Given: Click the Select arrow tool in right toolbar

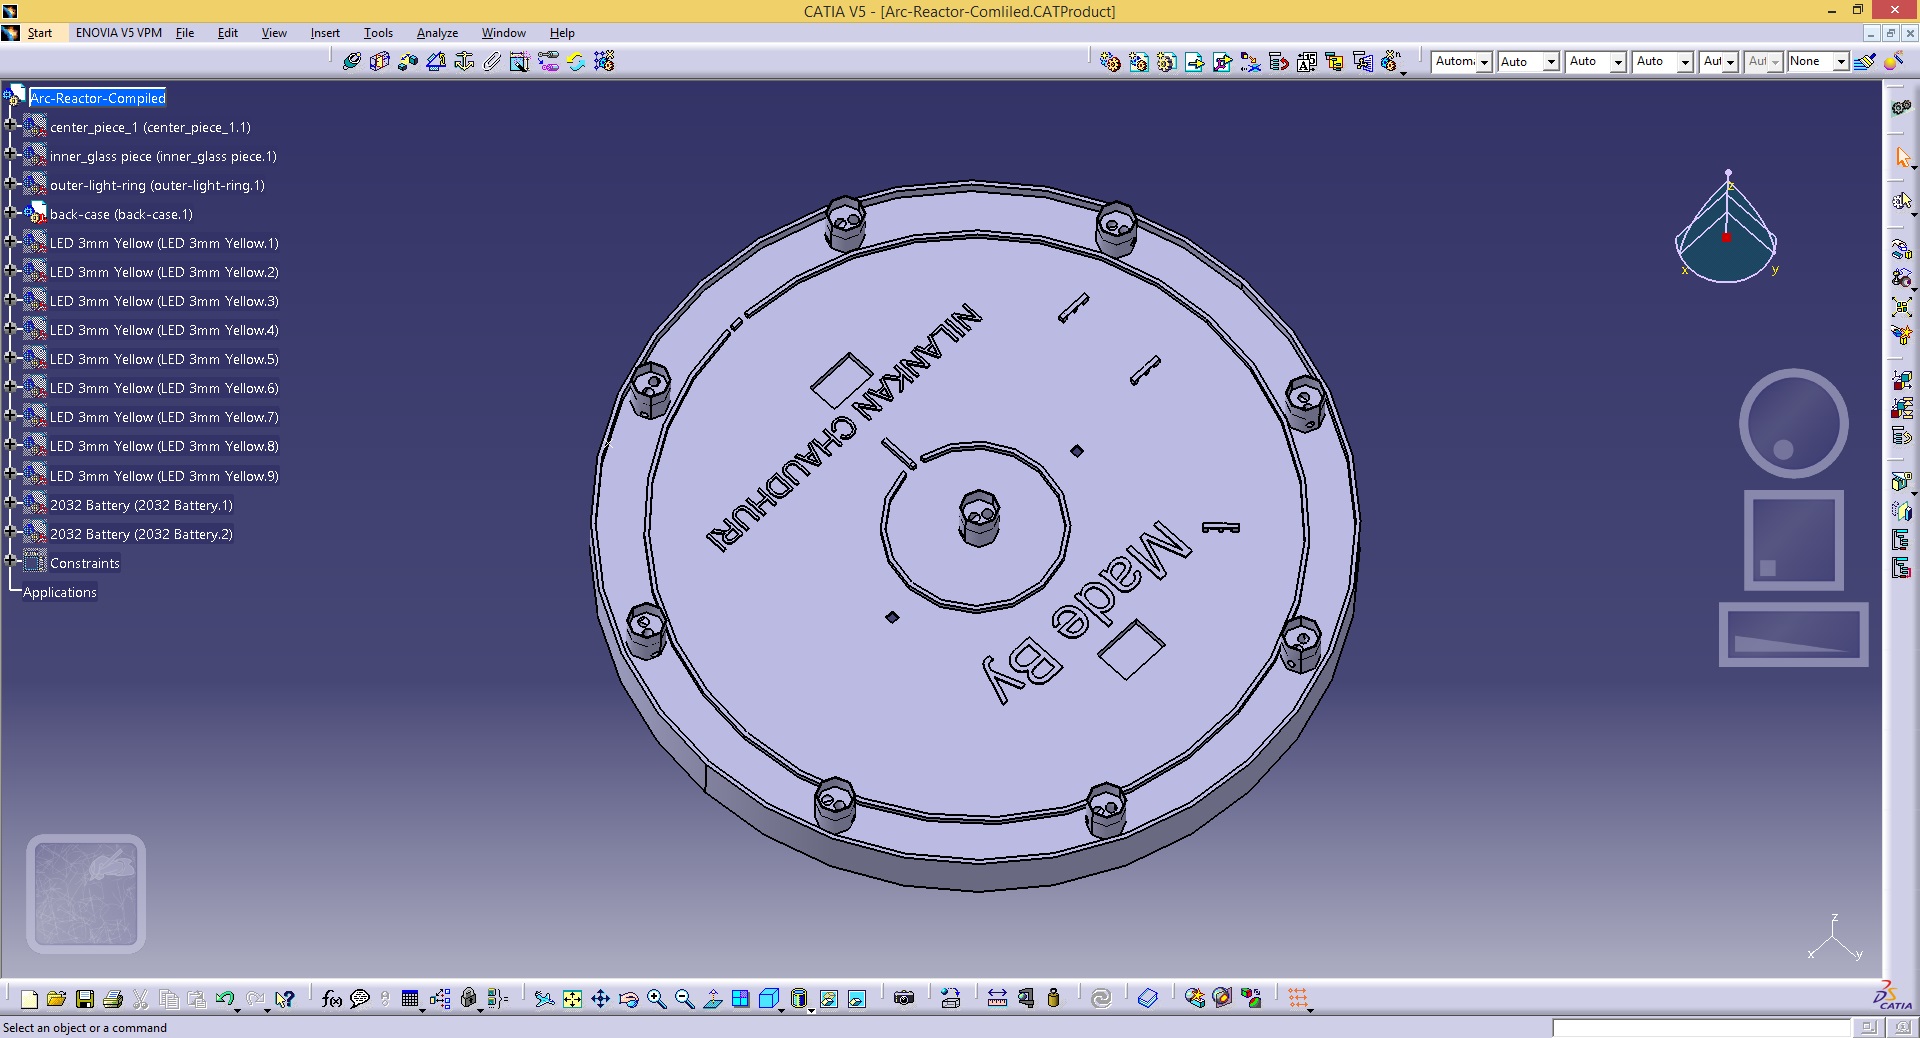Looking at the screenshot, I should (1902, 158).
